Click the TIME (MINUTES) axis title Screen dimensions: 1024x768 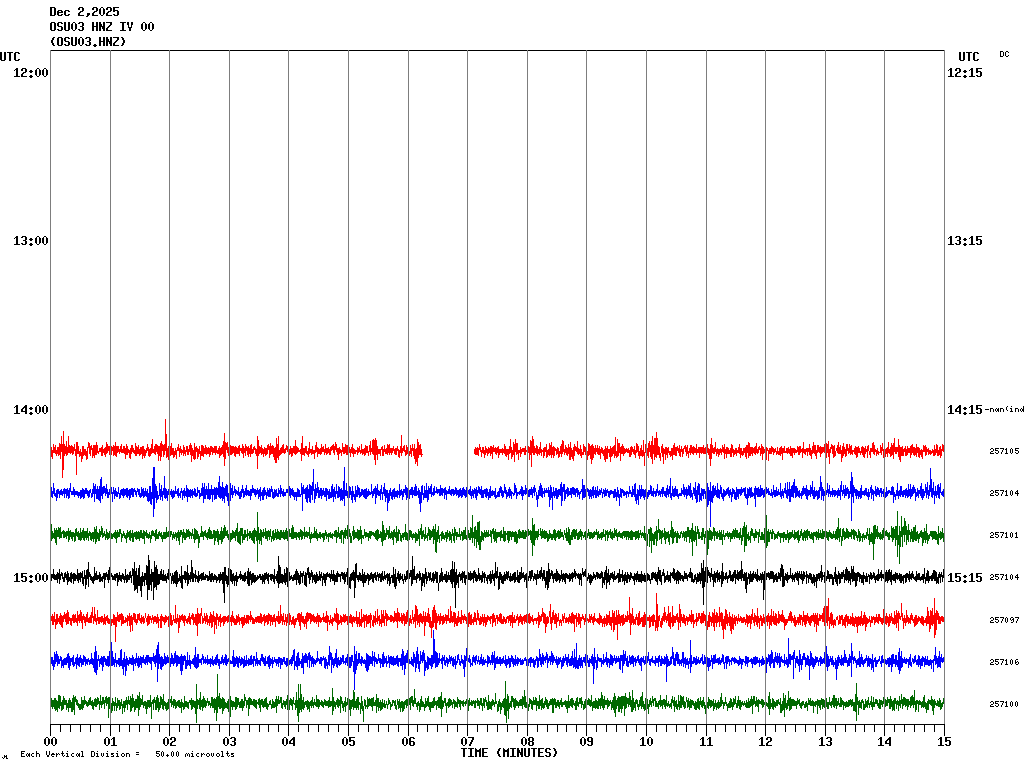pyautogui.click(x=509, y=753)
